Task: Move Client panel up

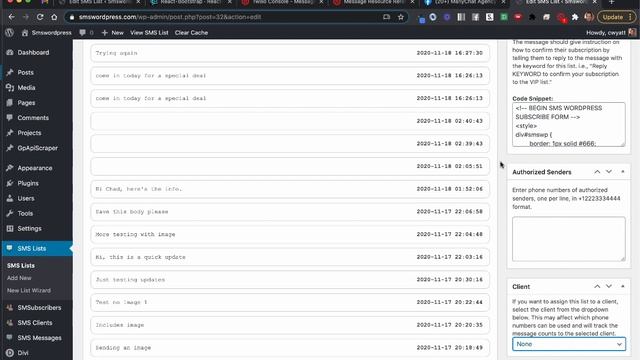Action: [x=597, y=287]
